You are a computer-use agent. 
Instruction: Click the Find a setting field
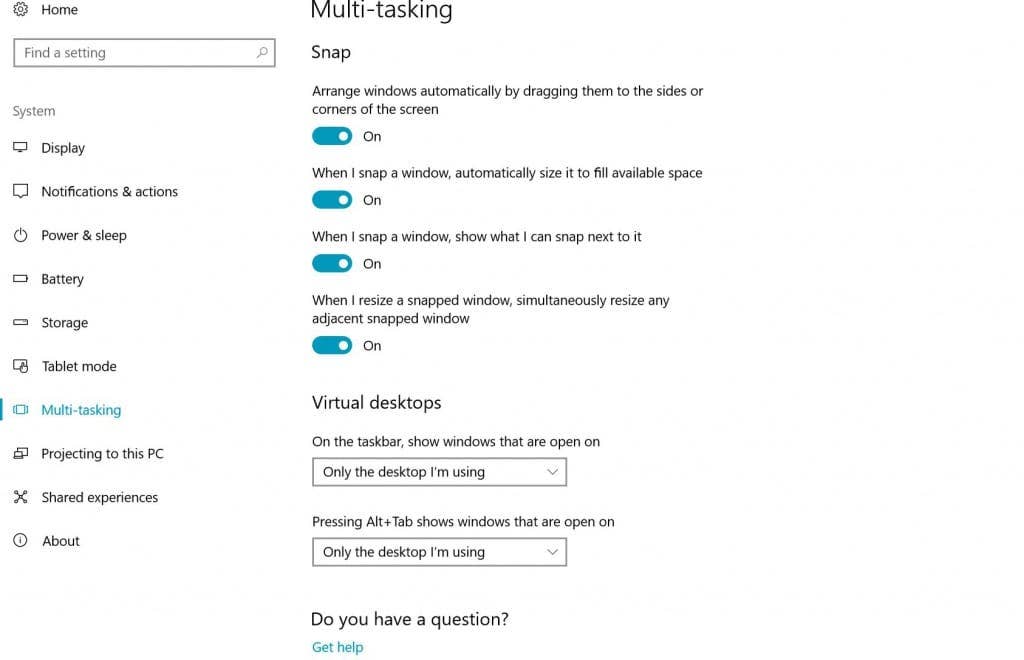tap(144, 53)
